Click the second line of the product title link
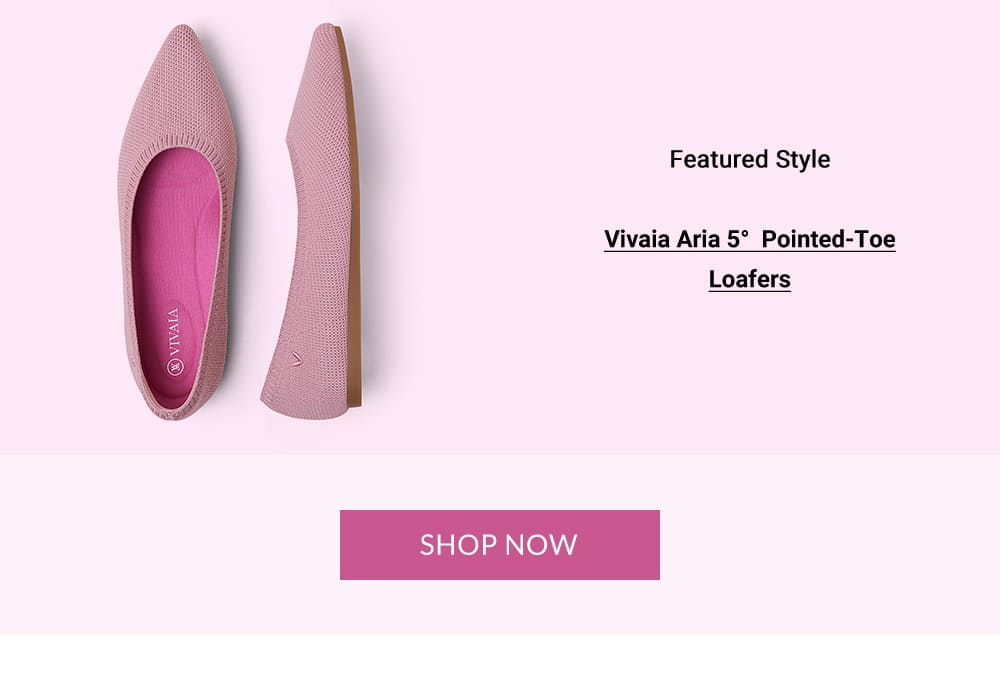The height and width of the screenshot is (673, 1000). click(748, 279)
